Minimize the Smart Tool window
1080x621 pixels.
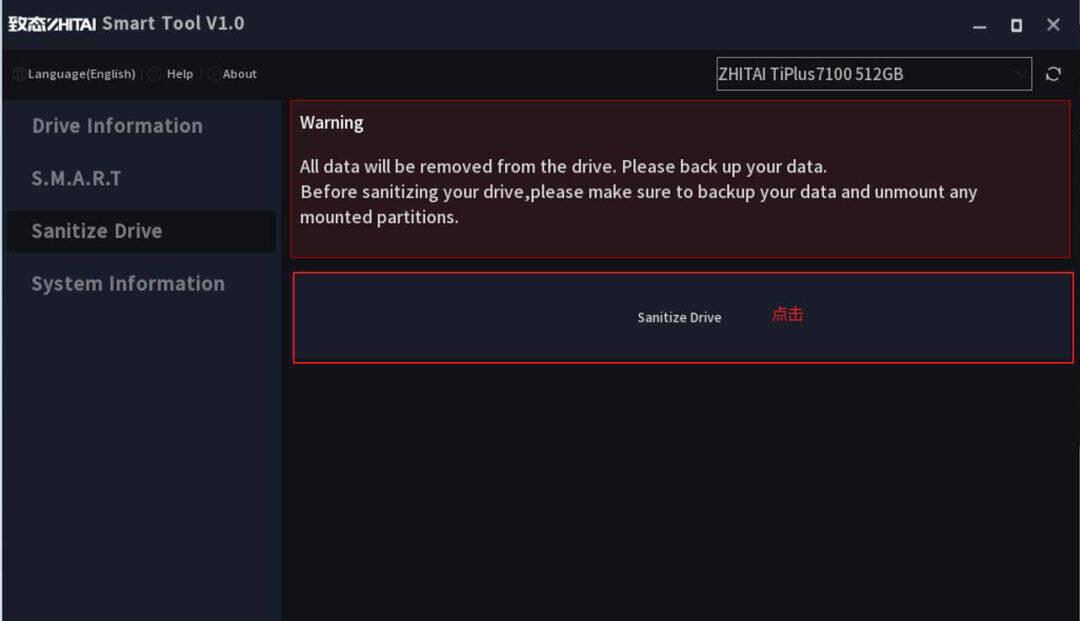point(979,25)
